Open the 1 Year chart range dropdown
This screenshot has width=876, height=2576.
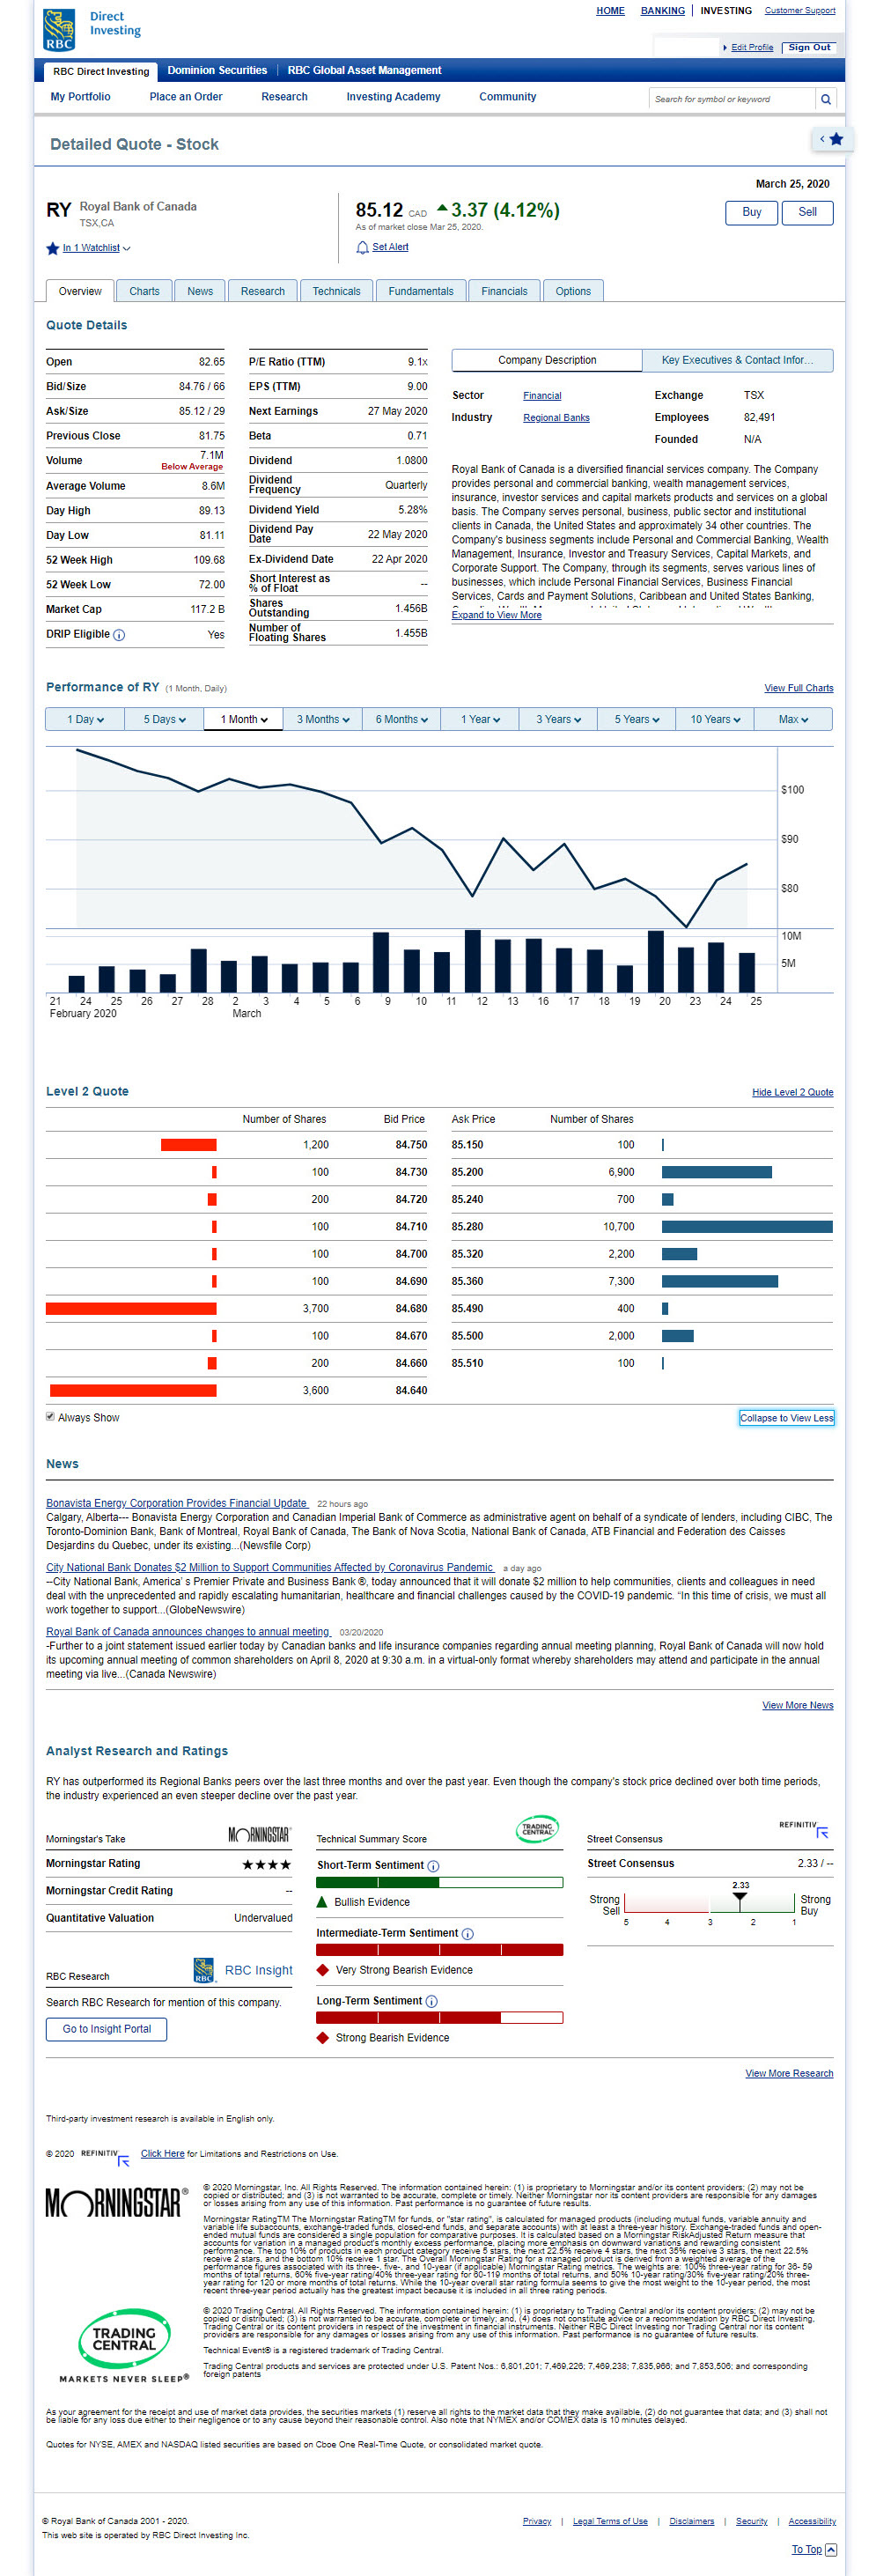pos(480,719)
